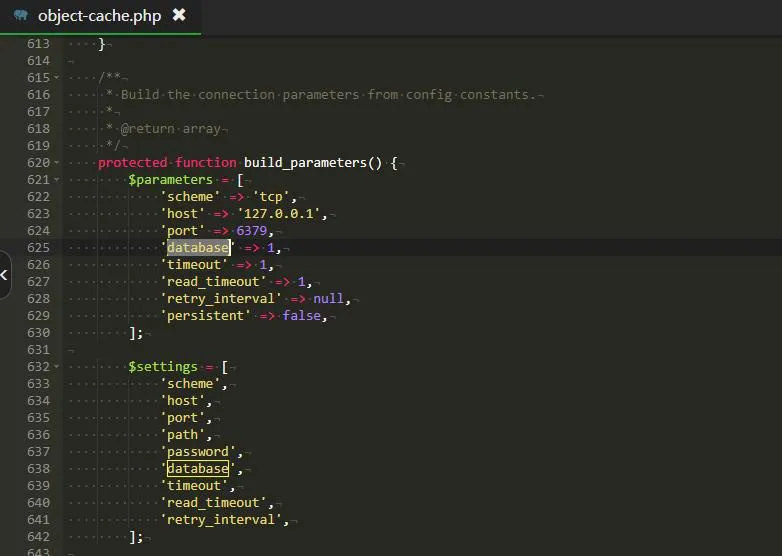Click the $settings variable name
Image resolution: width=782 pixels, height=556 pixels.
[x=163, y=367]
